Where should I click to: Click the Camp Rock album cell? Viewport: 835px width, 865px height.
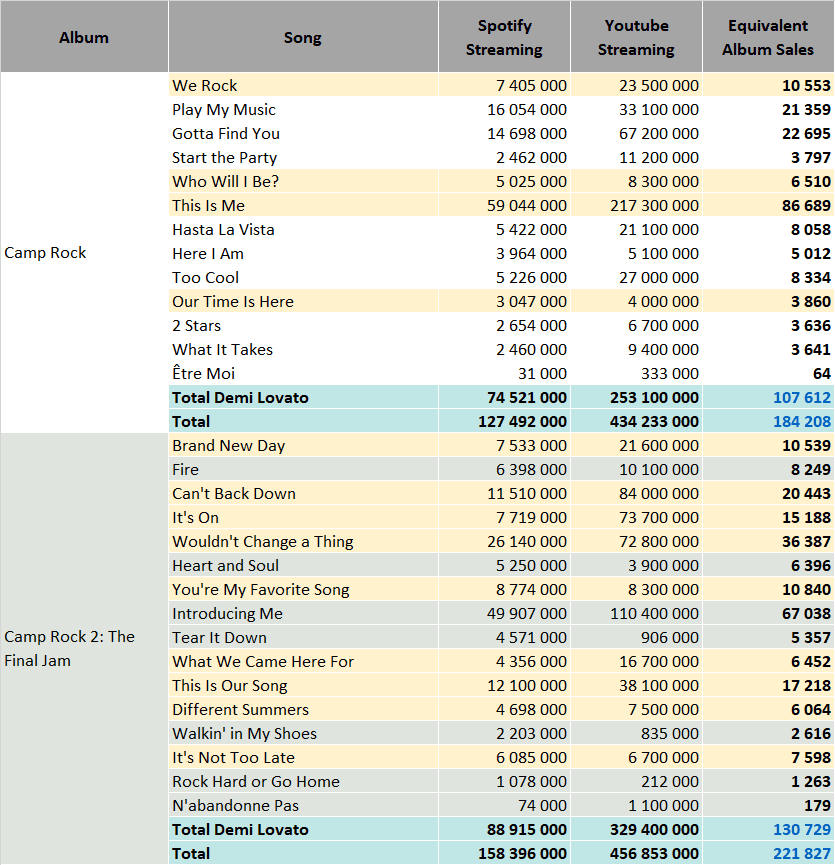click(x=84, y=253)
